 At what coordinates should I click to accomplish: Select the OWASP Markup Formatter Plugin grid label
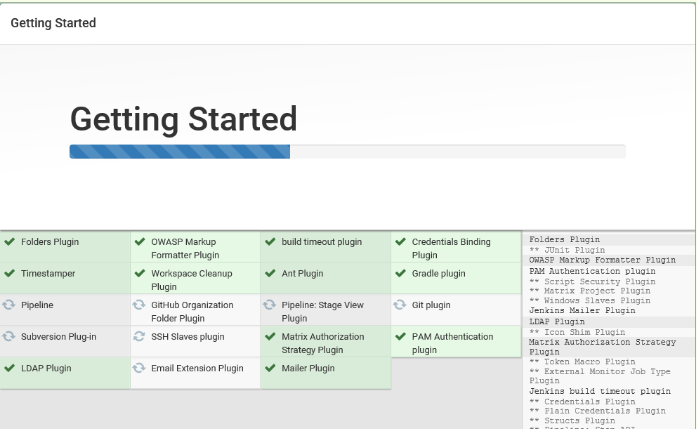(x=185, y=249)
